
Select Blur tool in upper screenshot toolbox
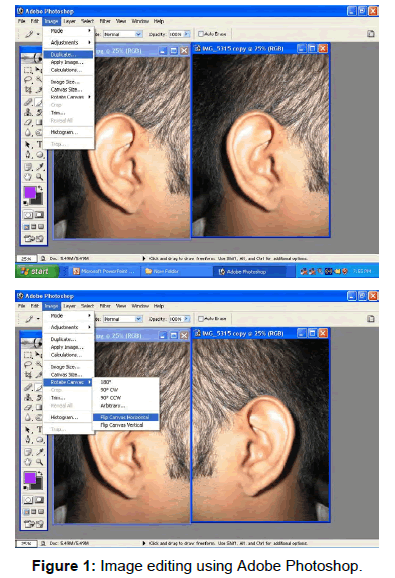(x=28, y=132)
